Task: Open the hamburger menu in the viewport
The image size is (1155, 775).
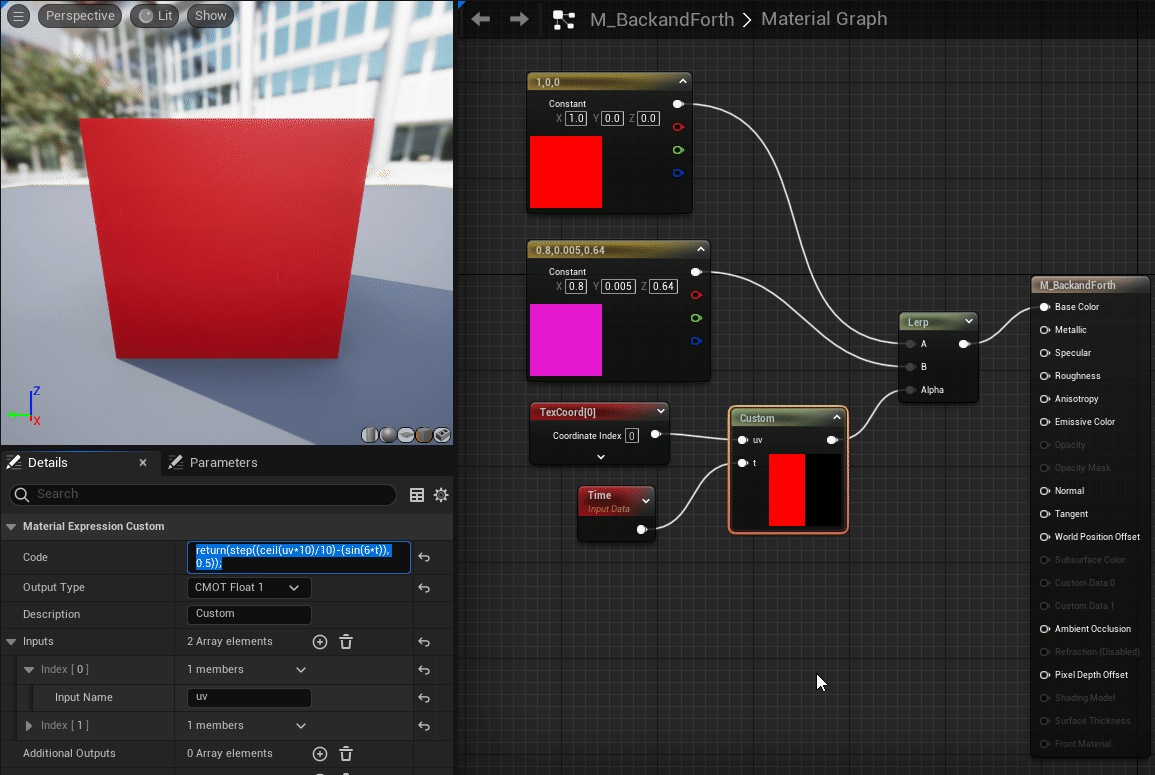Action: (x=18, y=15)
